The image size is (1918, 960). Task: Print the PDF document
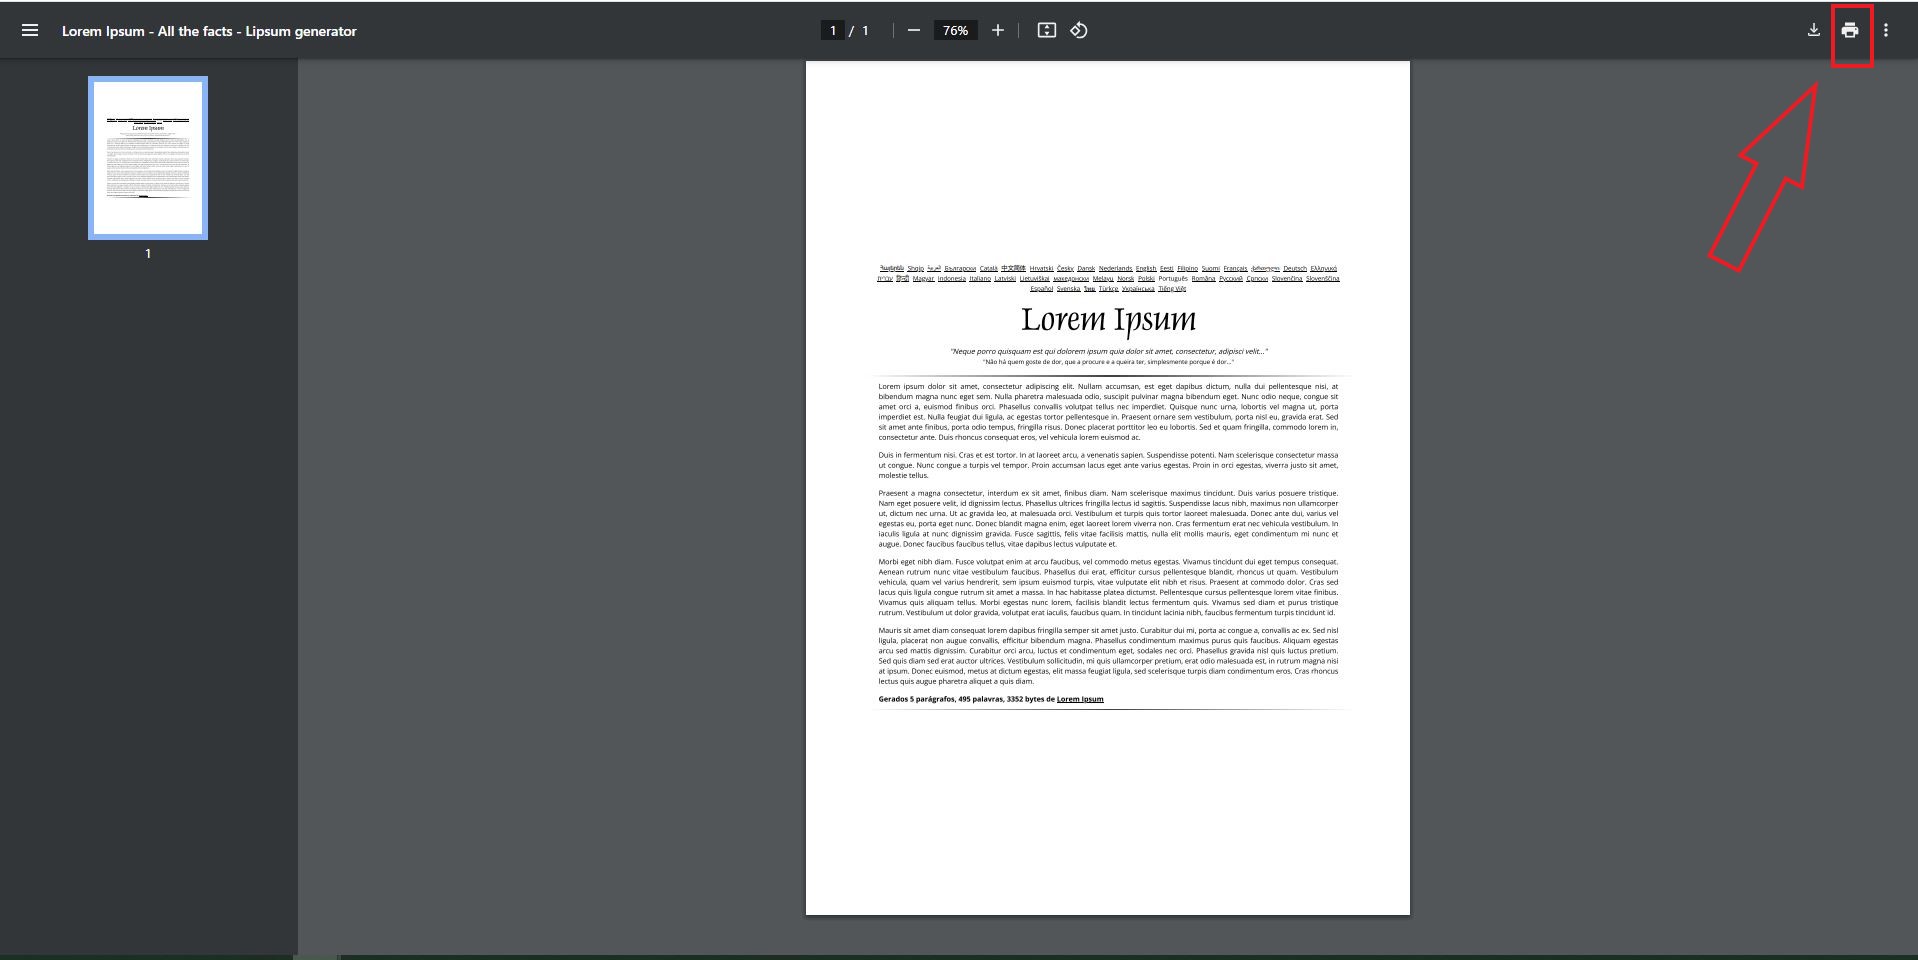click(1850, 30)
